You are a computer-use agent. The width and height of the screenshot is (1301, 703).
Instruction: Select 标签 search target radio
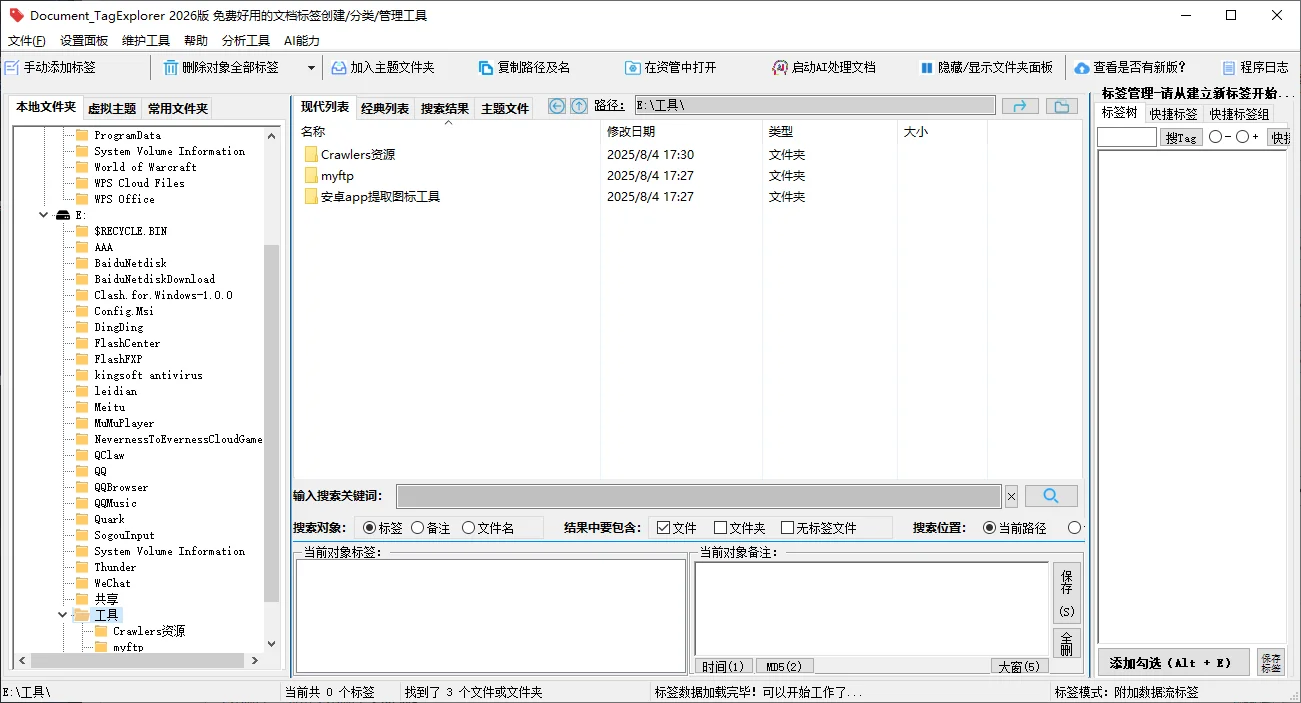pos(370,528)
